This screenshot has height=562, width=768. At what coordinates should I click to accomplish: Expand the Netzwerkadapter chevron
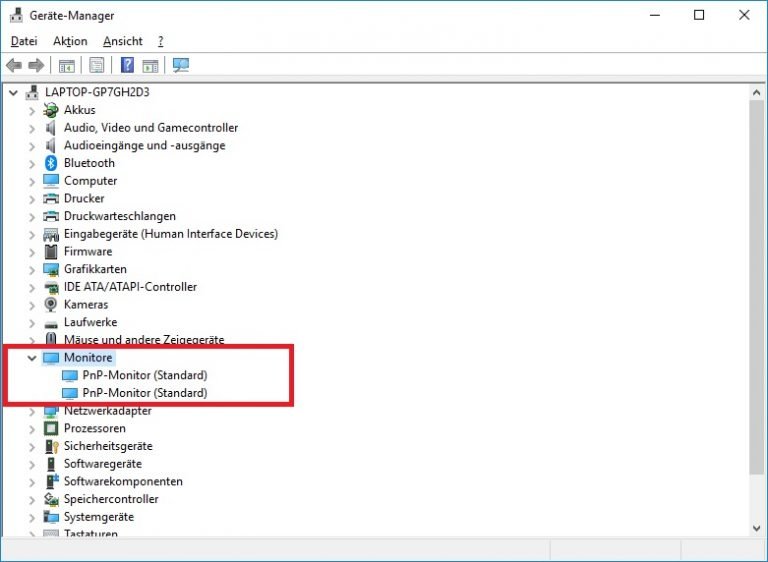coord(32,412)
